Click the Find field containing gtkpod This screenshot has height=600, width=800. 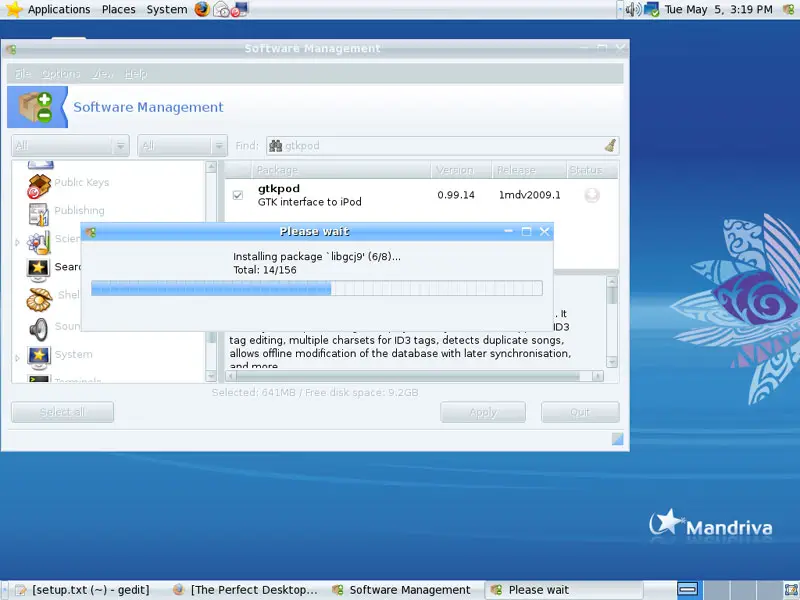[443, 146]
